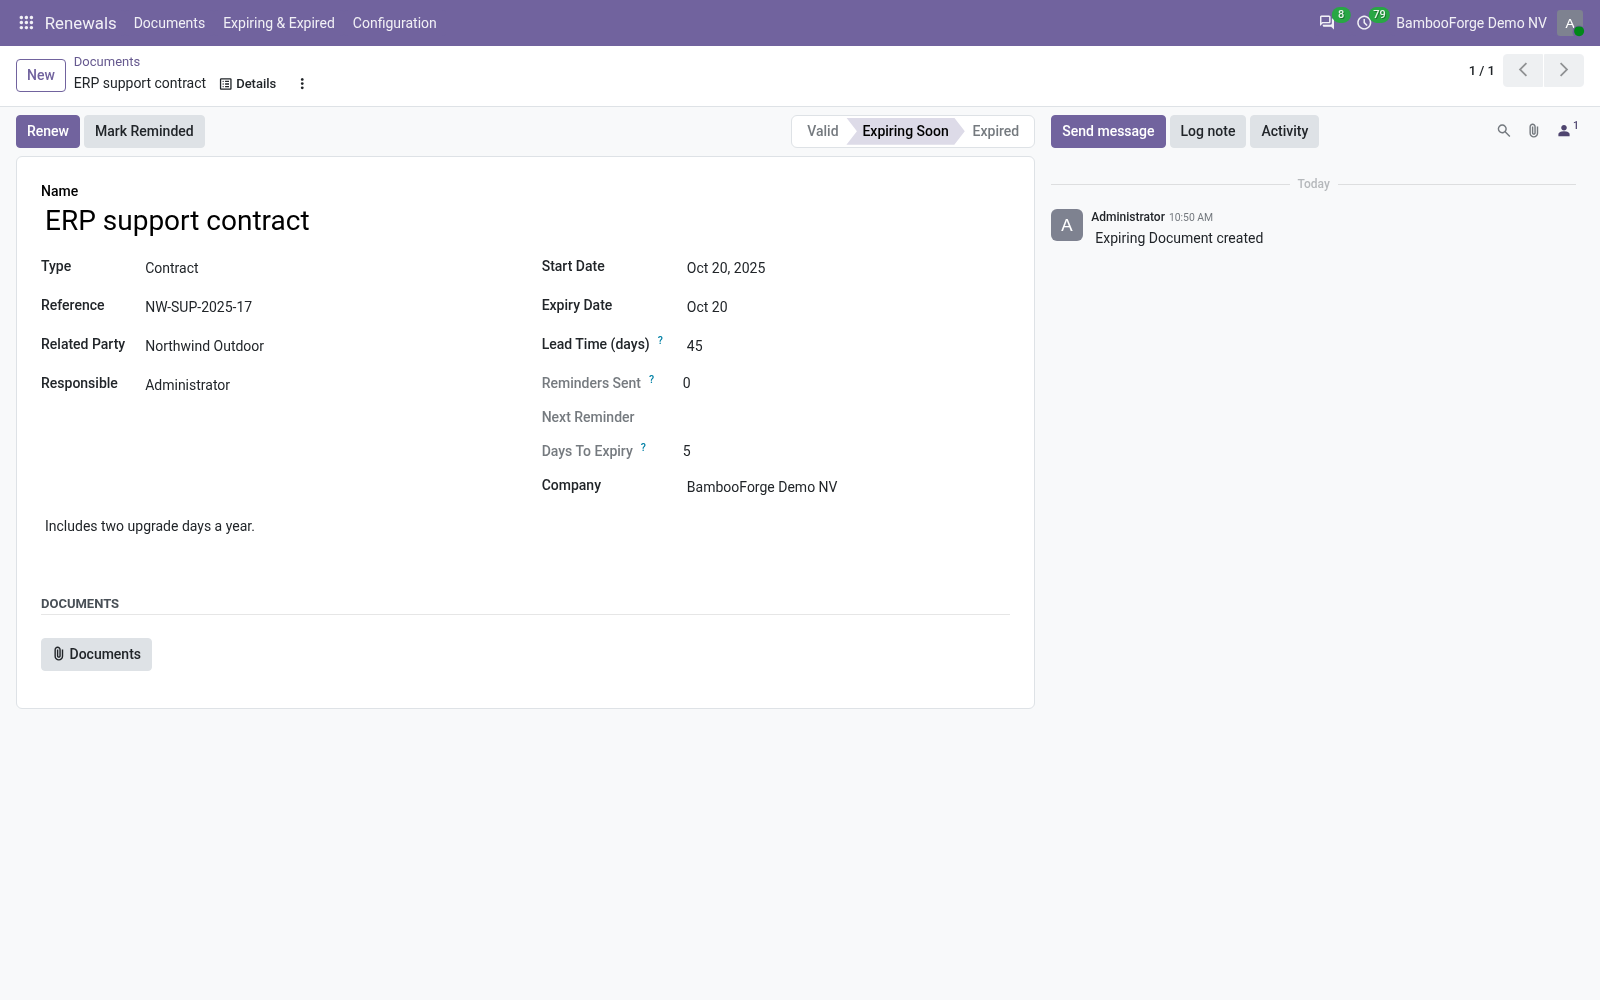Set status to Valid
Image resolution: width=1600 pixels, height=1000 pixels.
tap(822, 131)
